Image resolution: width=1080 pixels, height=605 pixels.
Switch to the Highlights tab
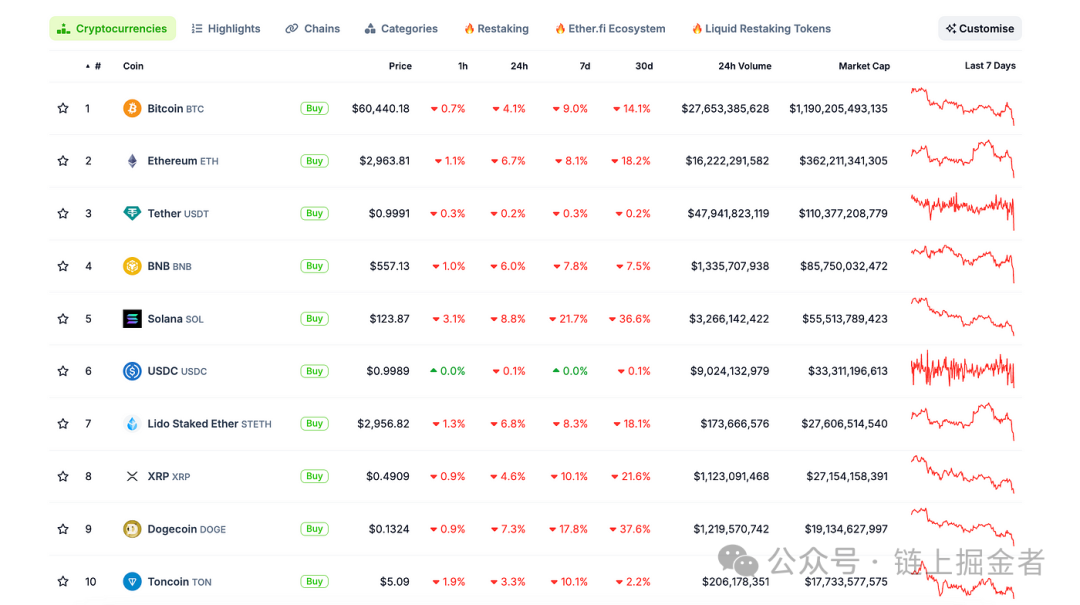(226, 29)
